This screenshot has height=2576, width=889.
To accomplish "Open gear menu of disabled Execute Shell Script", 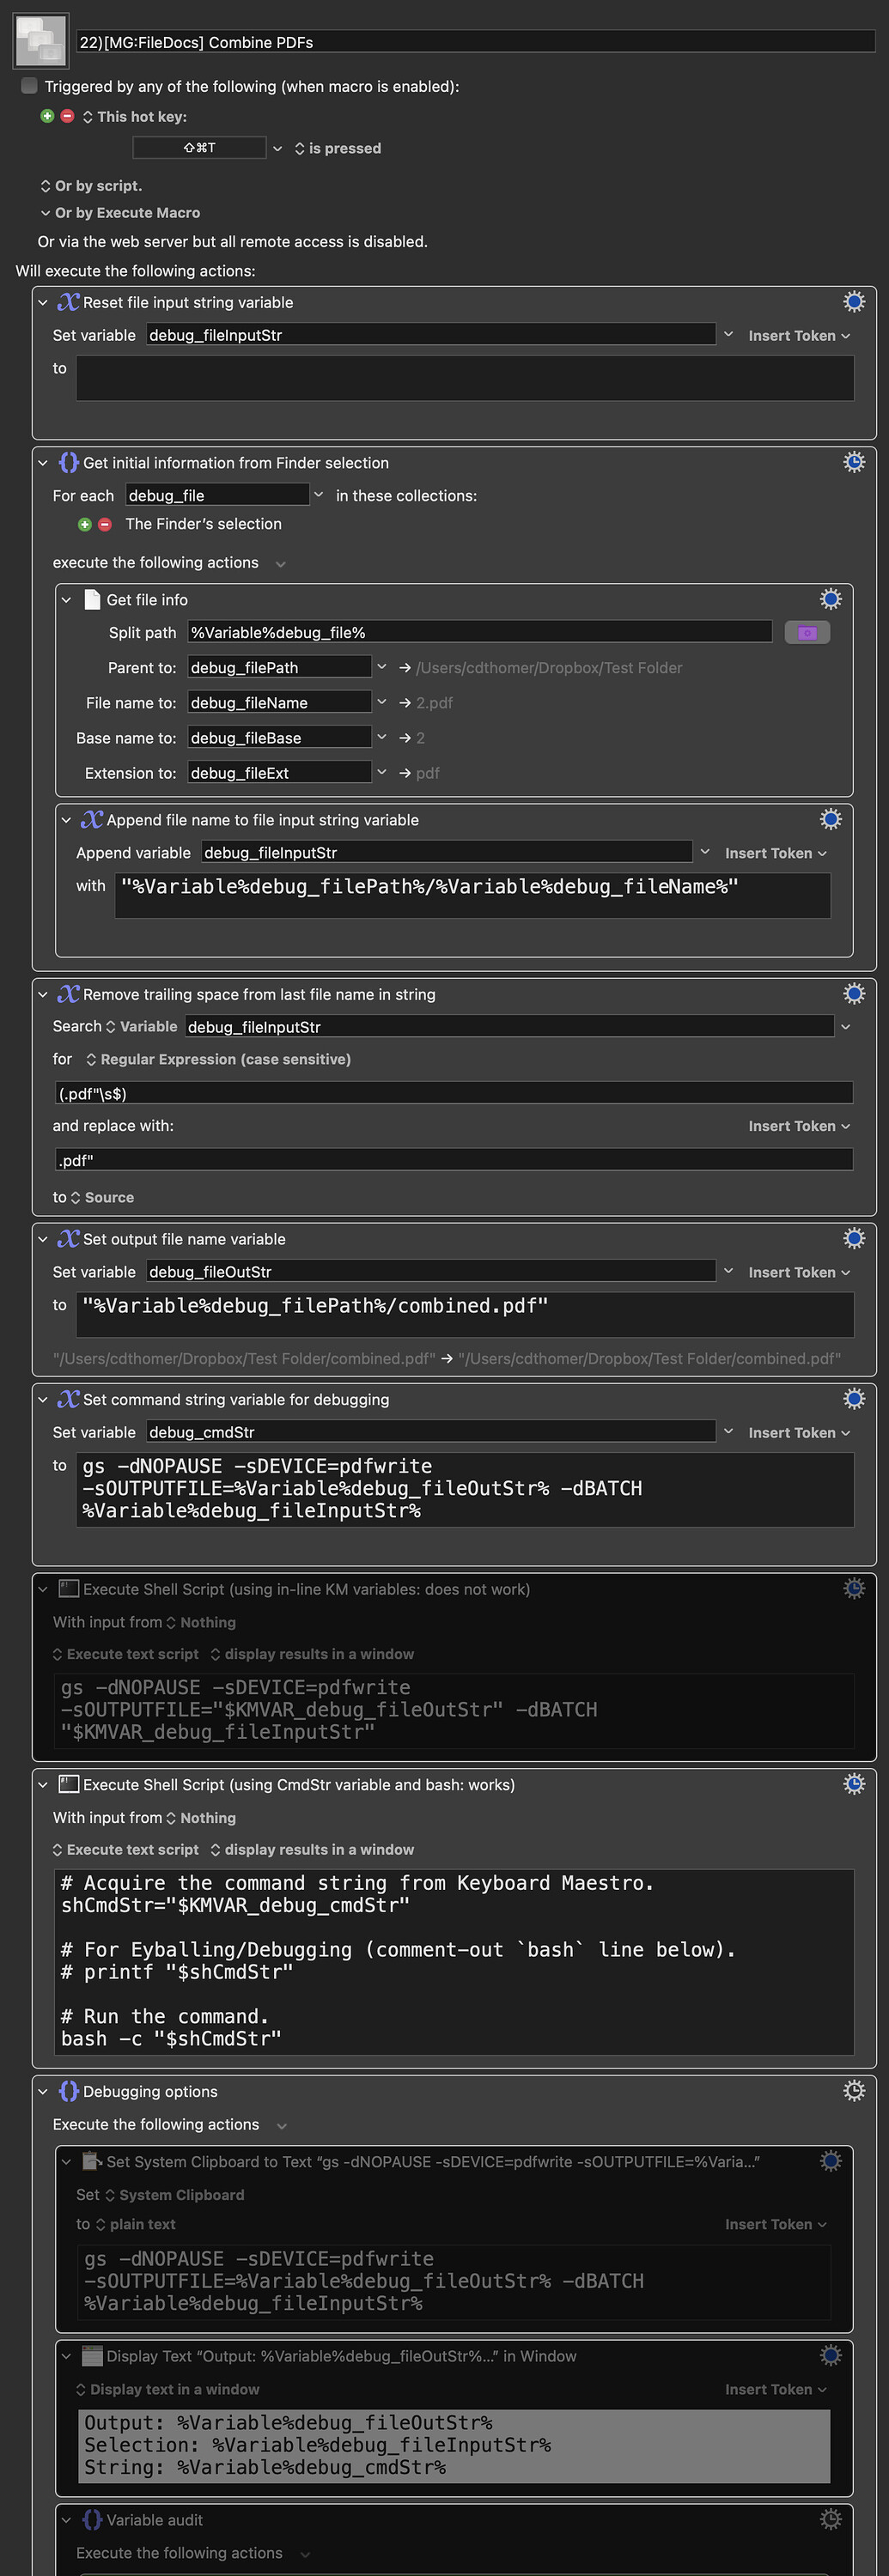I will pos(854,1589).
